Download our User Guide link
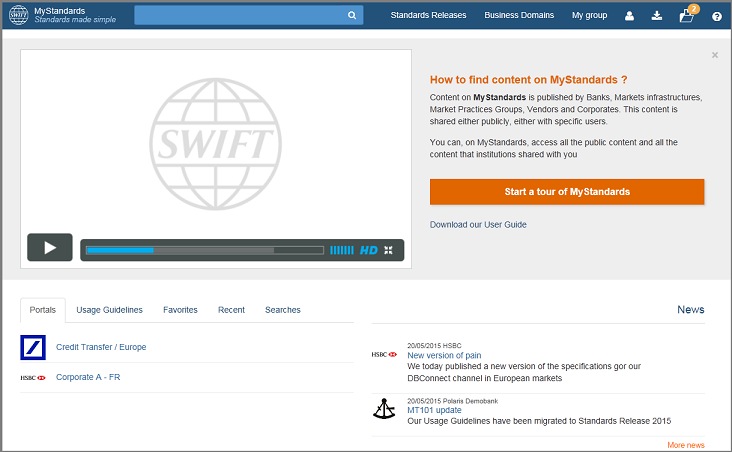 [x=478, y=225]
